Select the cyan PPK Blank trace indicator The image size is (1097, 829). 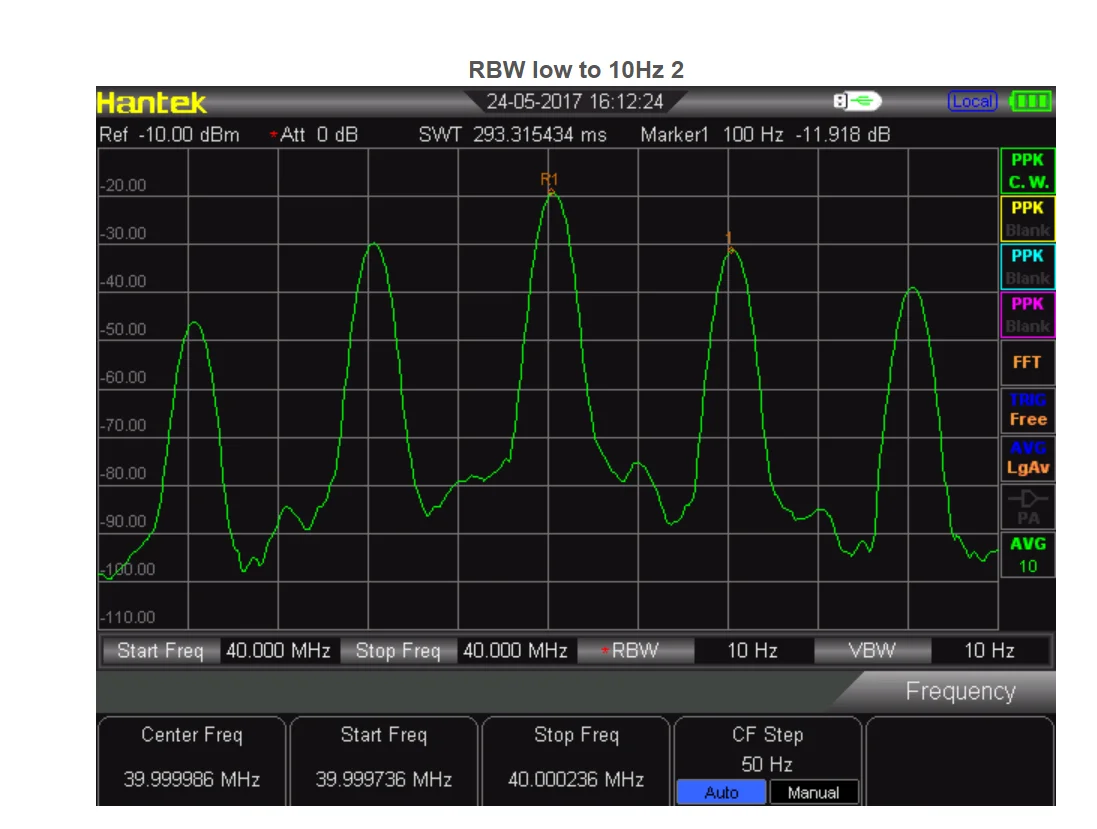click(x=1028, y=267)
